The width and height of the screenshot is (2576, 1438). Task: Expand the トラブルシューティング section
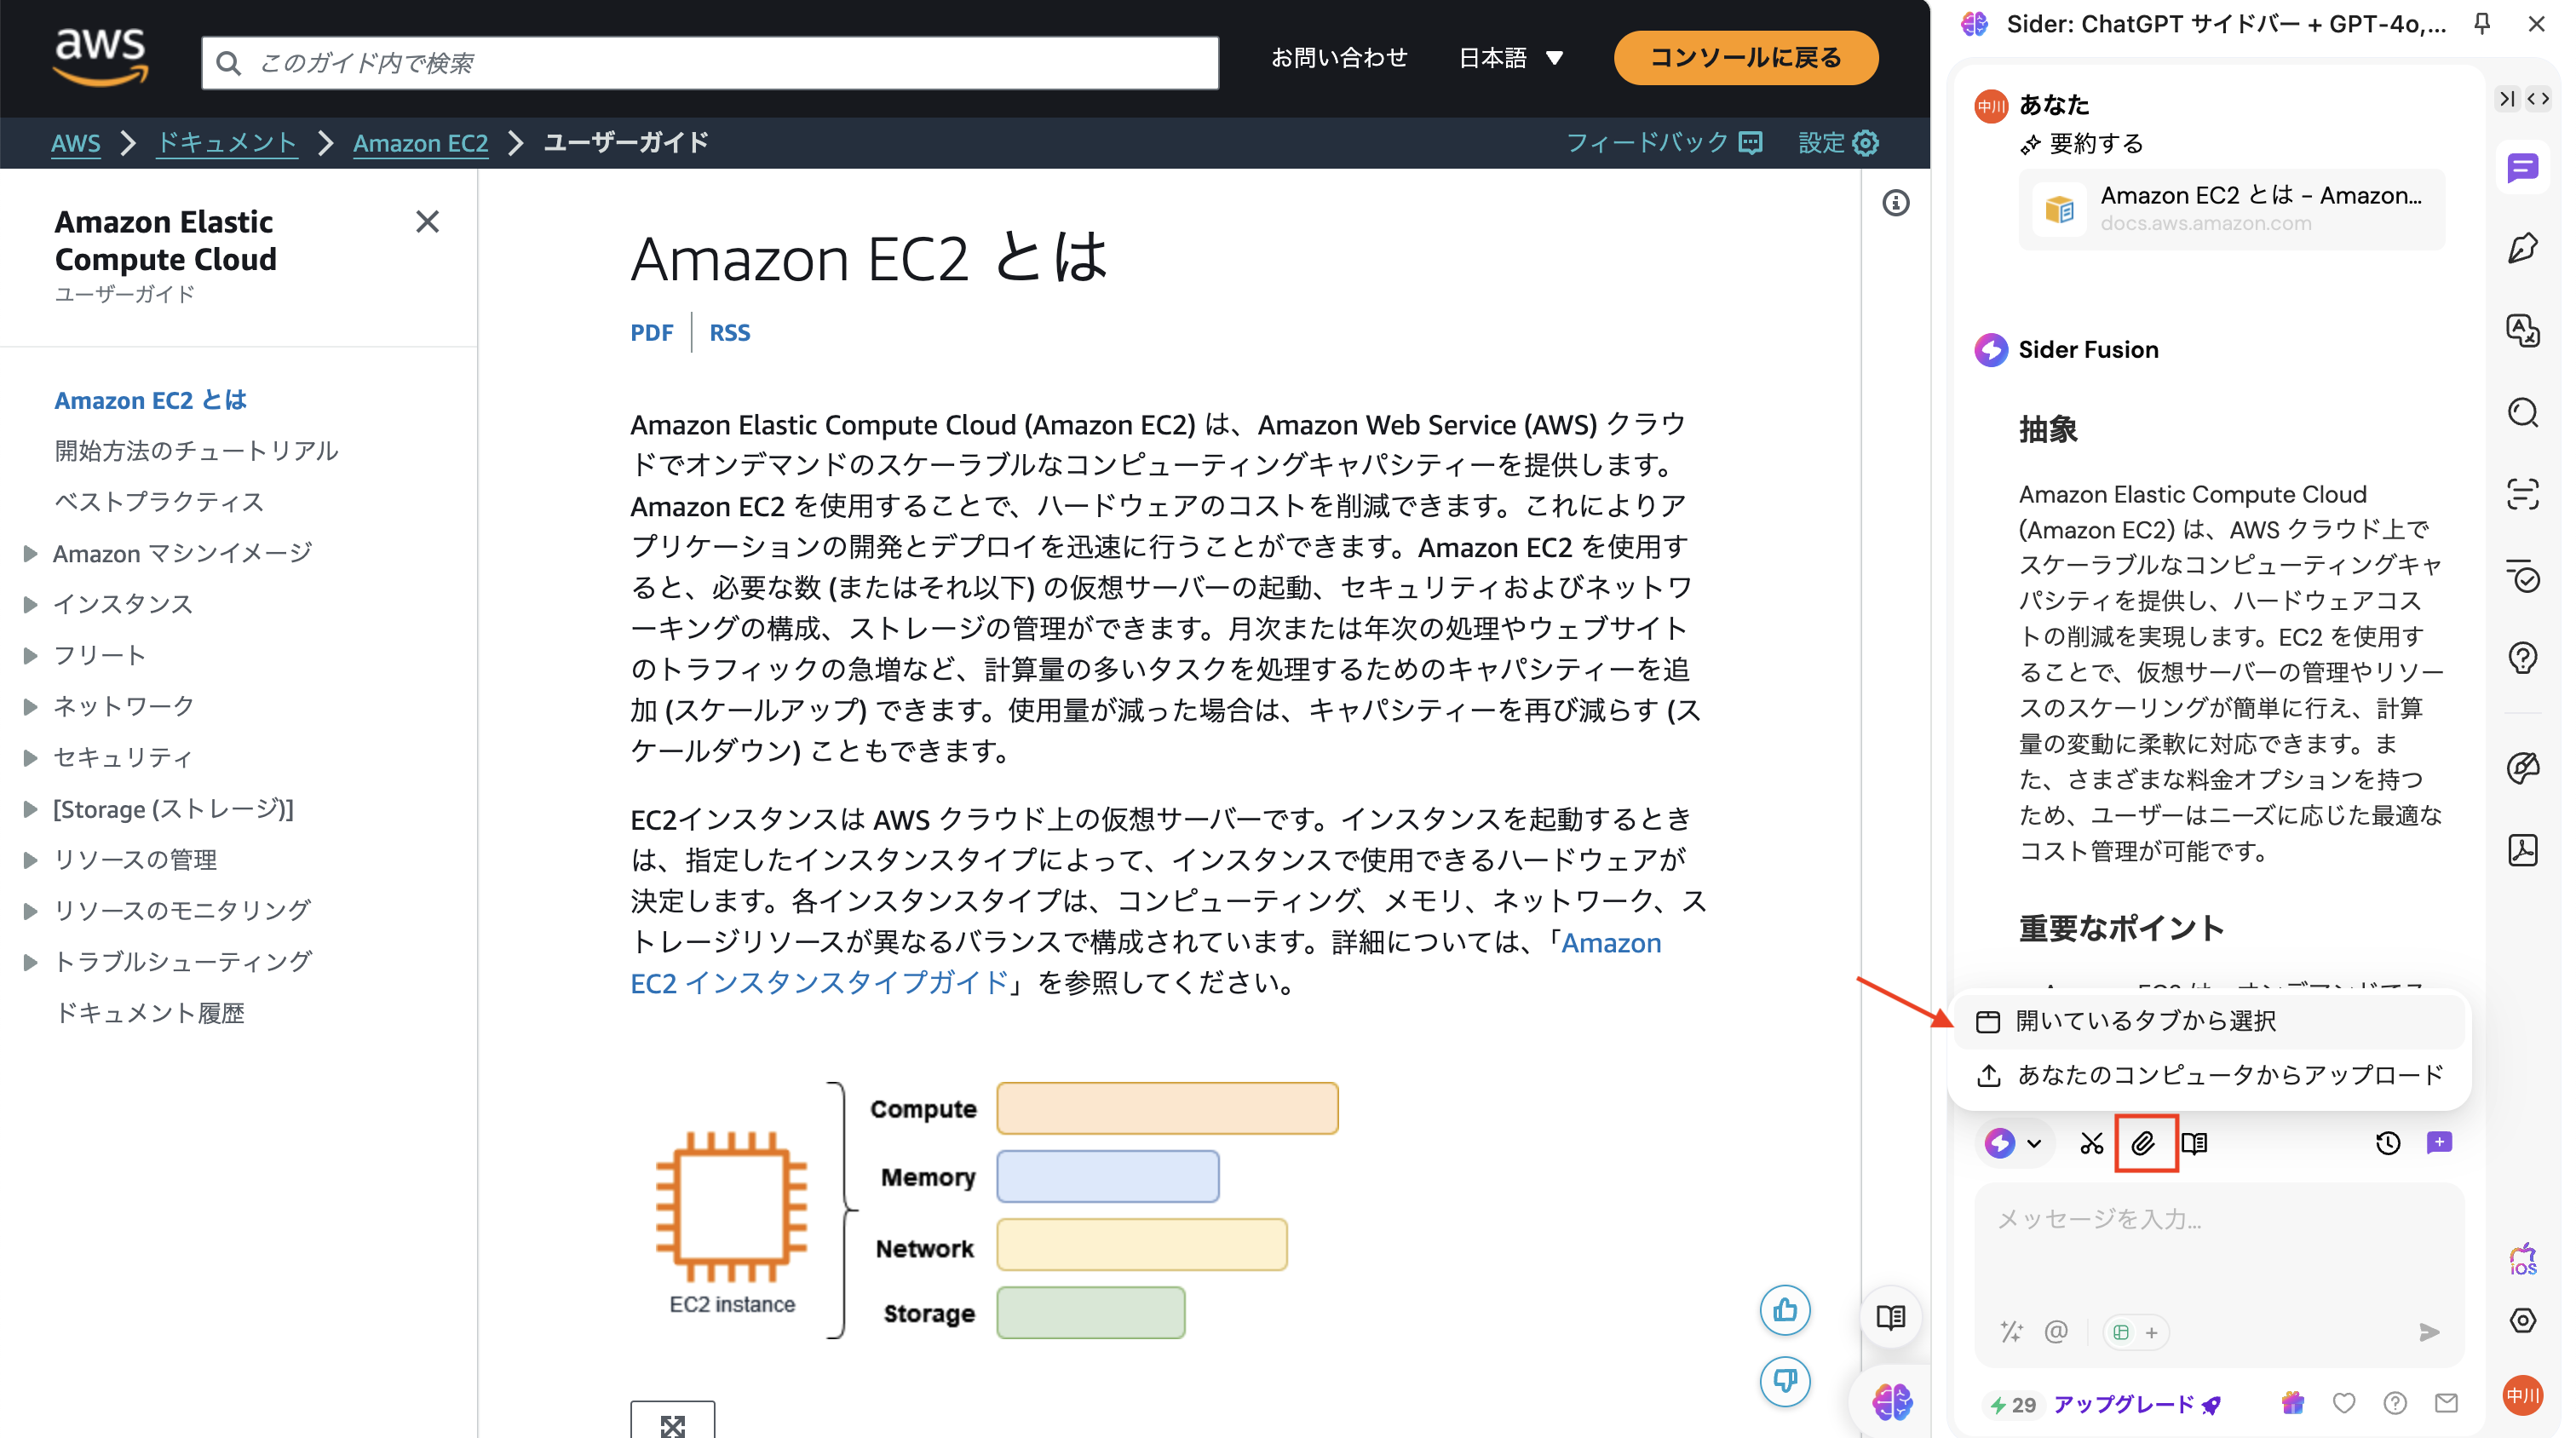(30, 961)
